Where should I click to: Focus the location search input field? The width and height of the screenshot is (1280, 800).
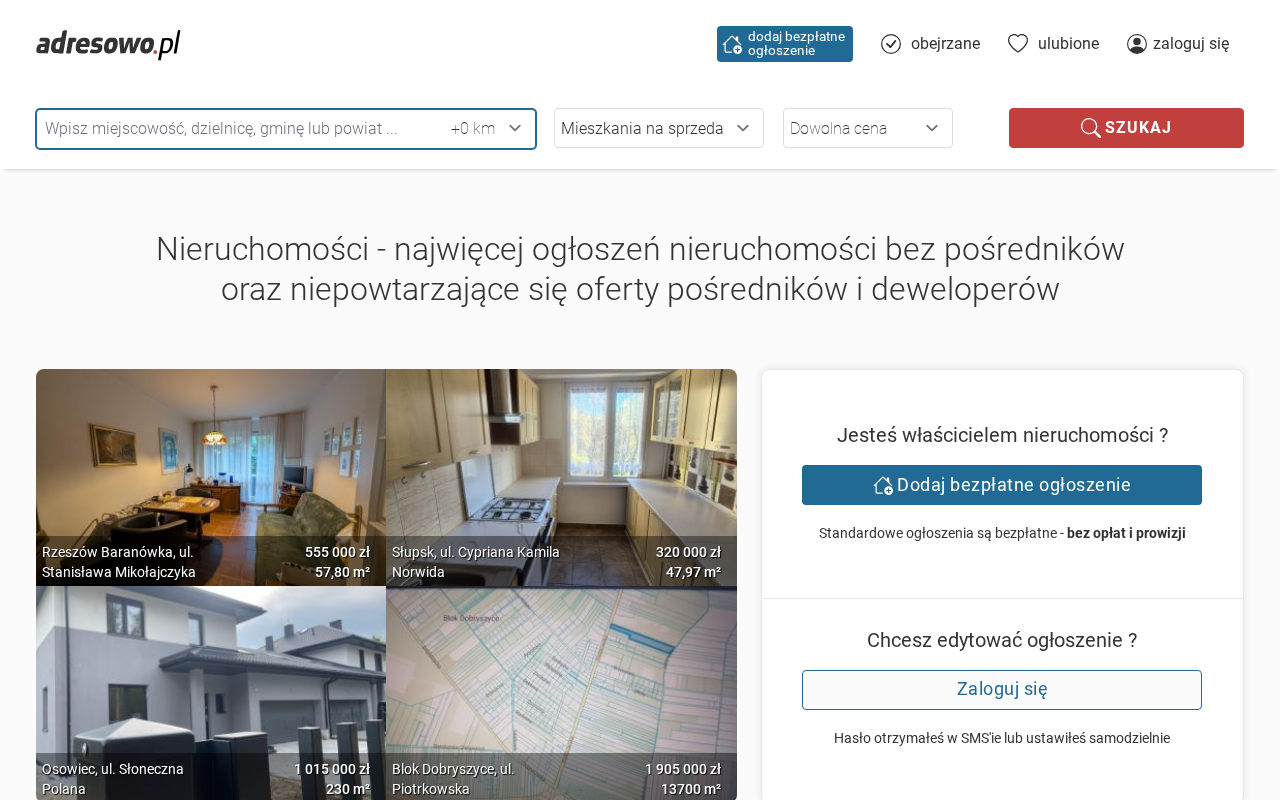(240, 129)
